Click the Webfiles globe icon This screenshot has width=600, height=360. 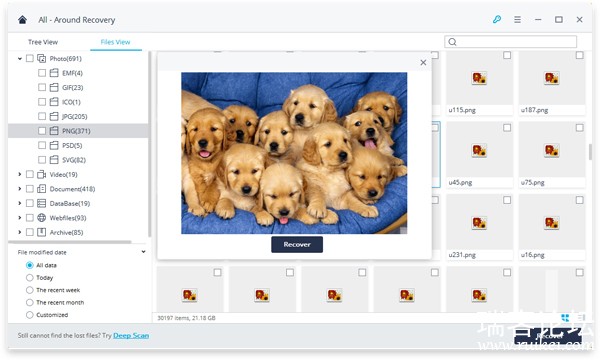tap(41, 218)
